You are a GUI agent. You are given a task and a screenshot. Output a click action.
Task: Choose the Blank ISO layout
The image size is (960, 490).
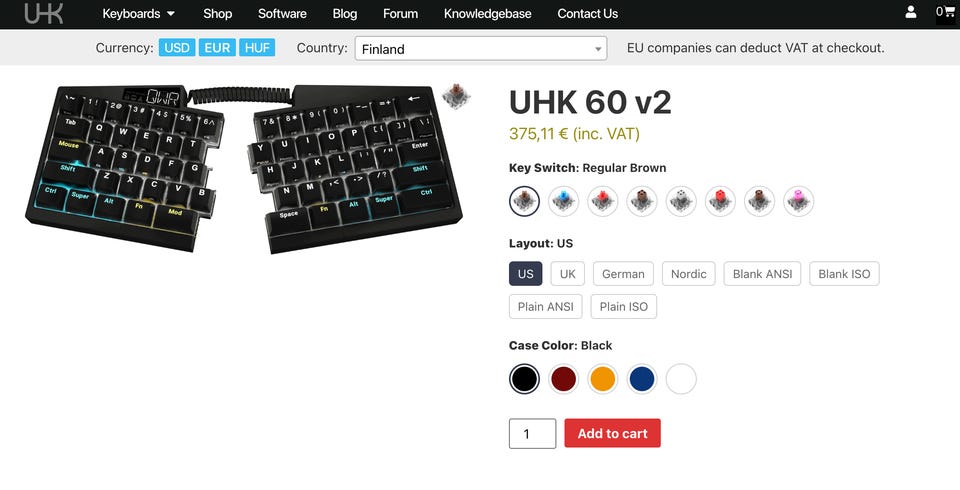(x=844, y=274)
